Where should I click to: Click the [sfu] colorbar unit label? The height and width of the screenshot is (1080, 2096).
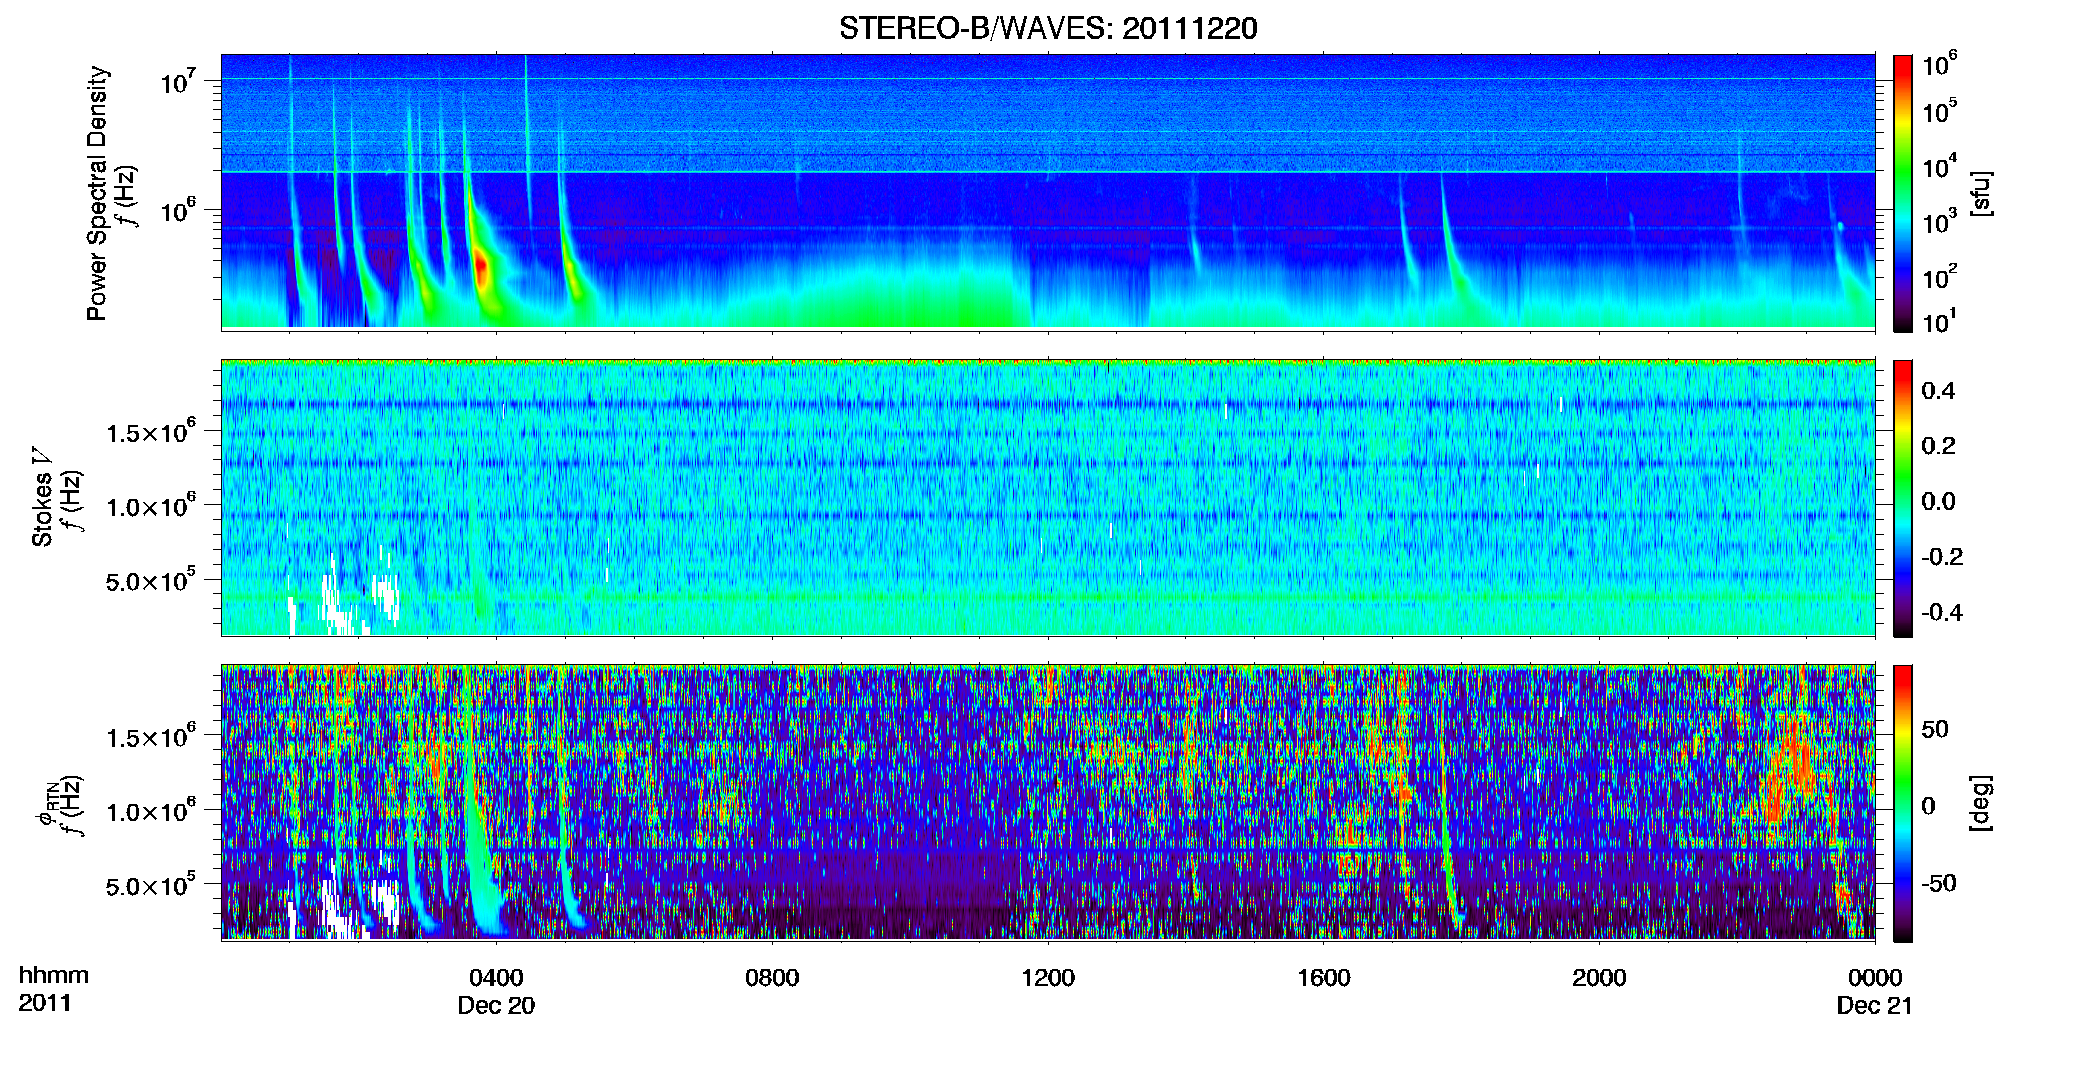1980,193
